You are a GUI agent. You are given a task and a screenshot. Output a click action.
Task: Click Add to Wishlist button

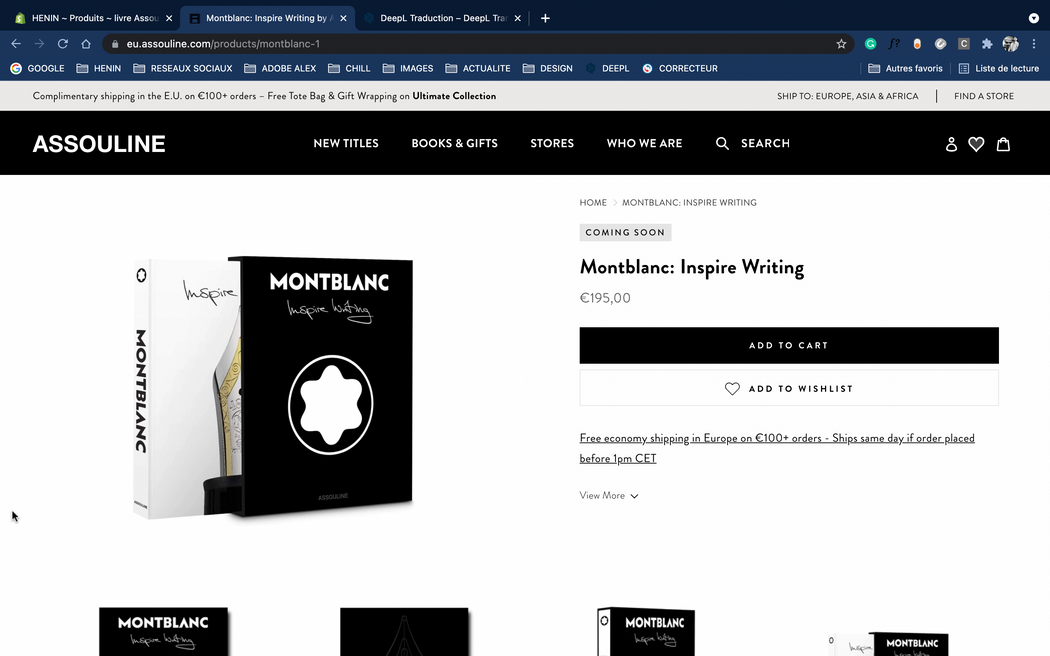pos(789,388)
